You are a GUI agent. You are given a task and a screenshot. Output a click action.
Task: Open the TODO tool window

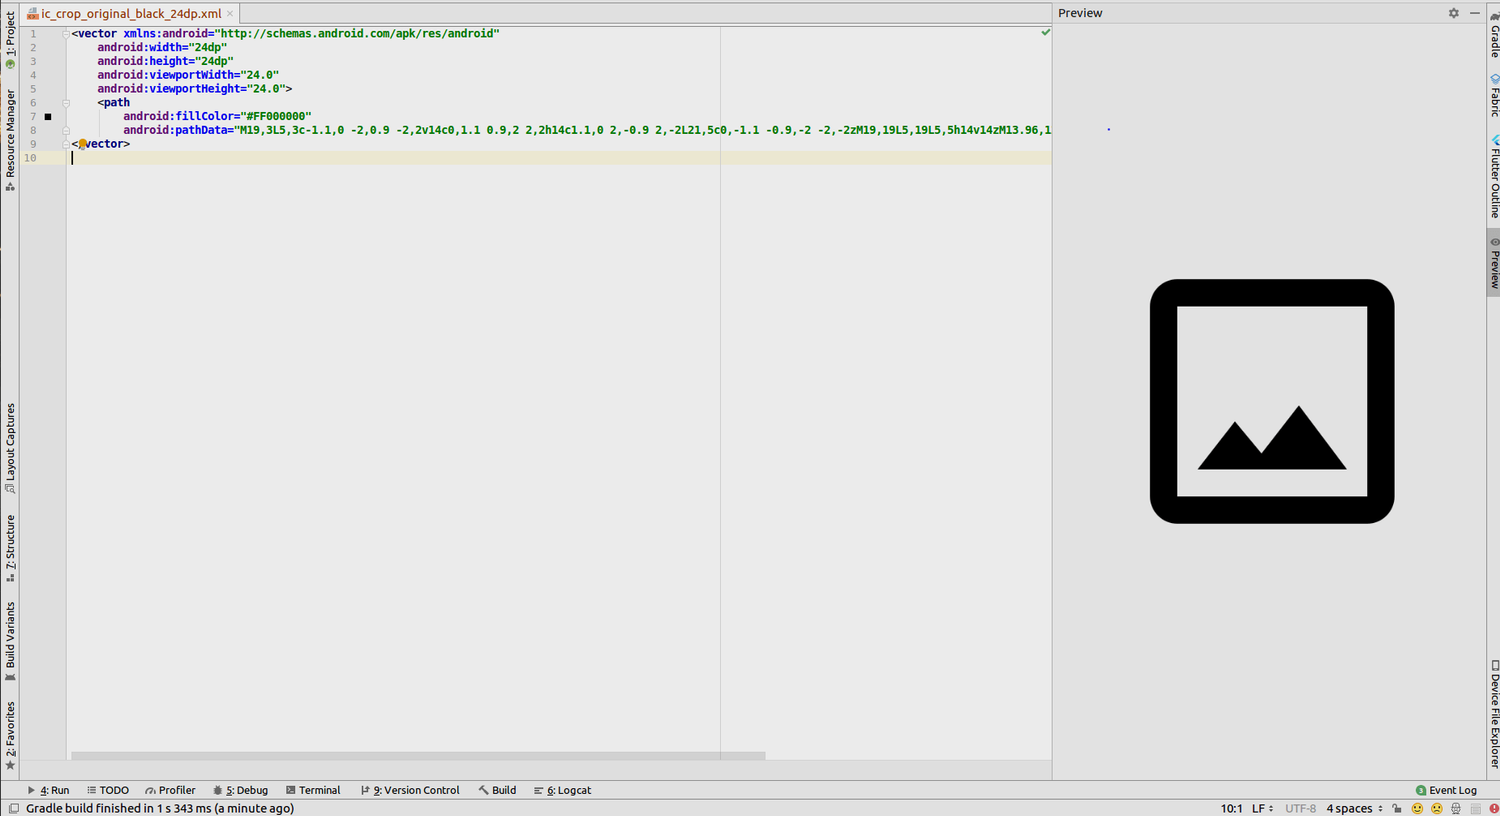tap(108, 790)
